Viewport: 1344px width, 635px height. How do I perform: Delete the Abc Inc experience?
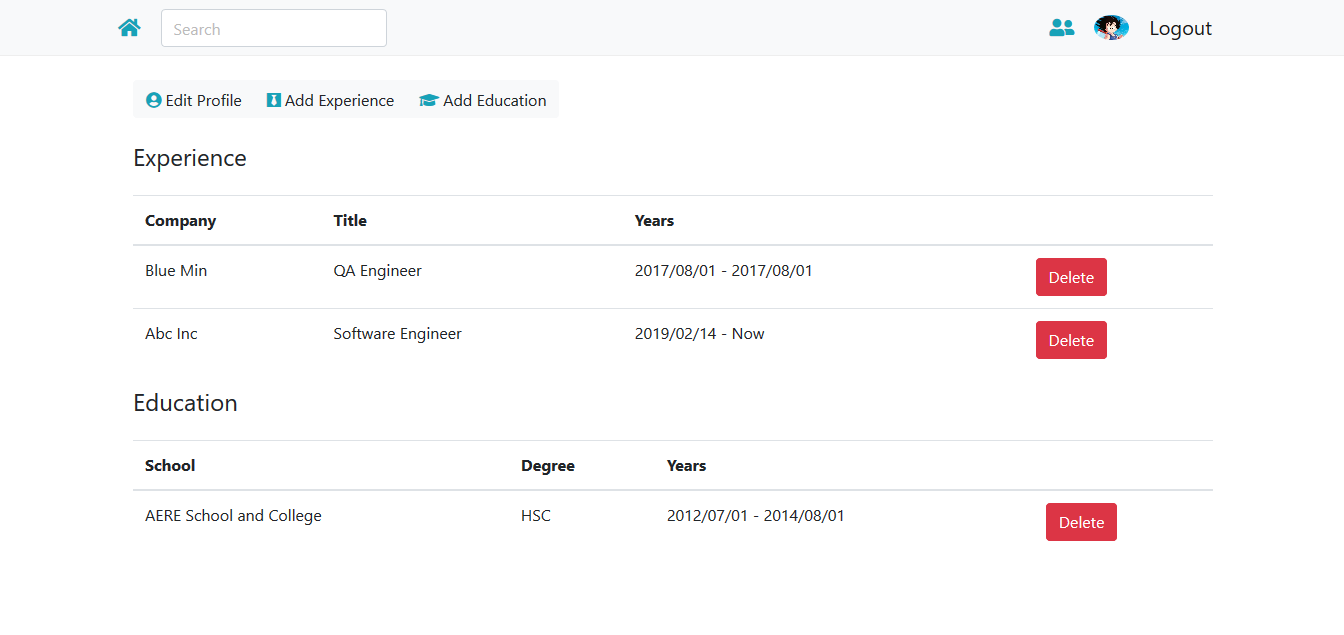(x=1071, y=340)
